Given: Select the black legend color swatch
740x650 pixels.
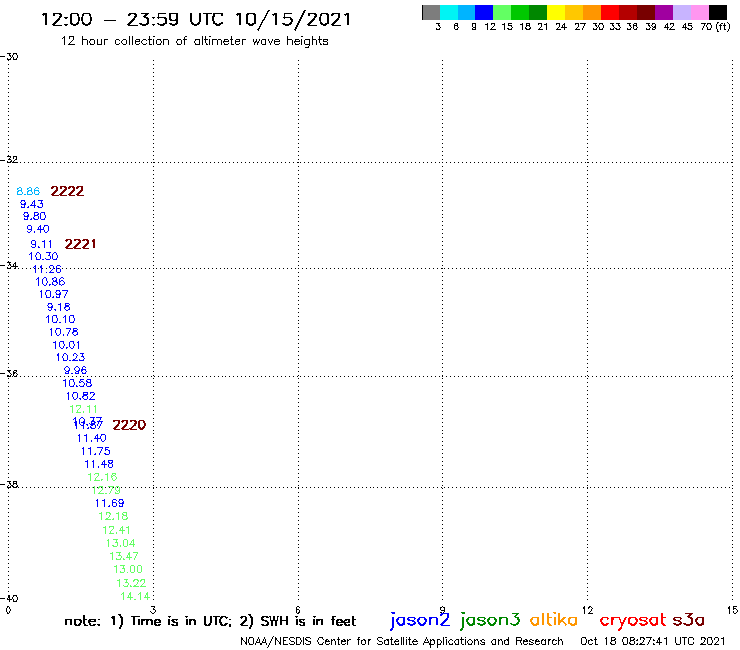Looking at the screenshot, I should 717,12.
